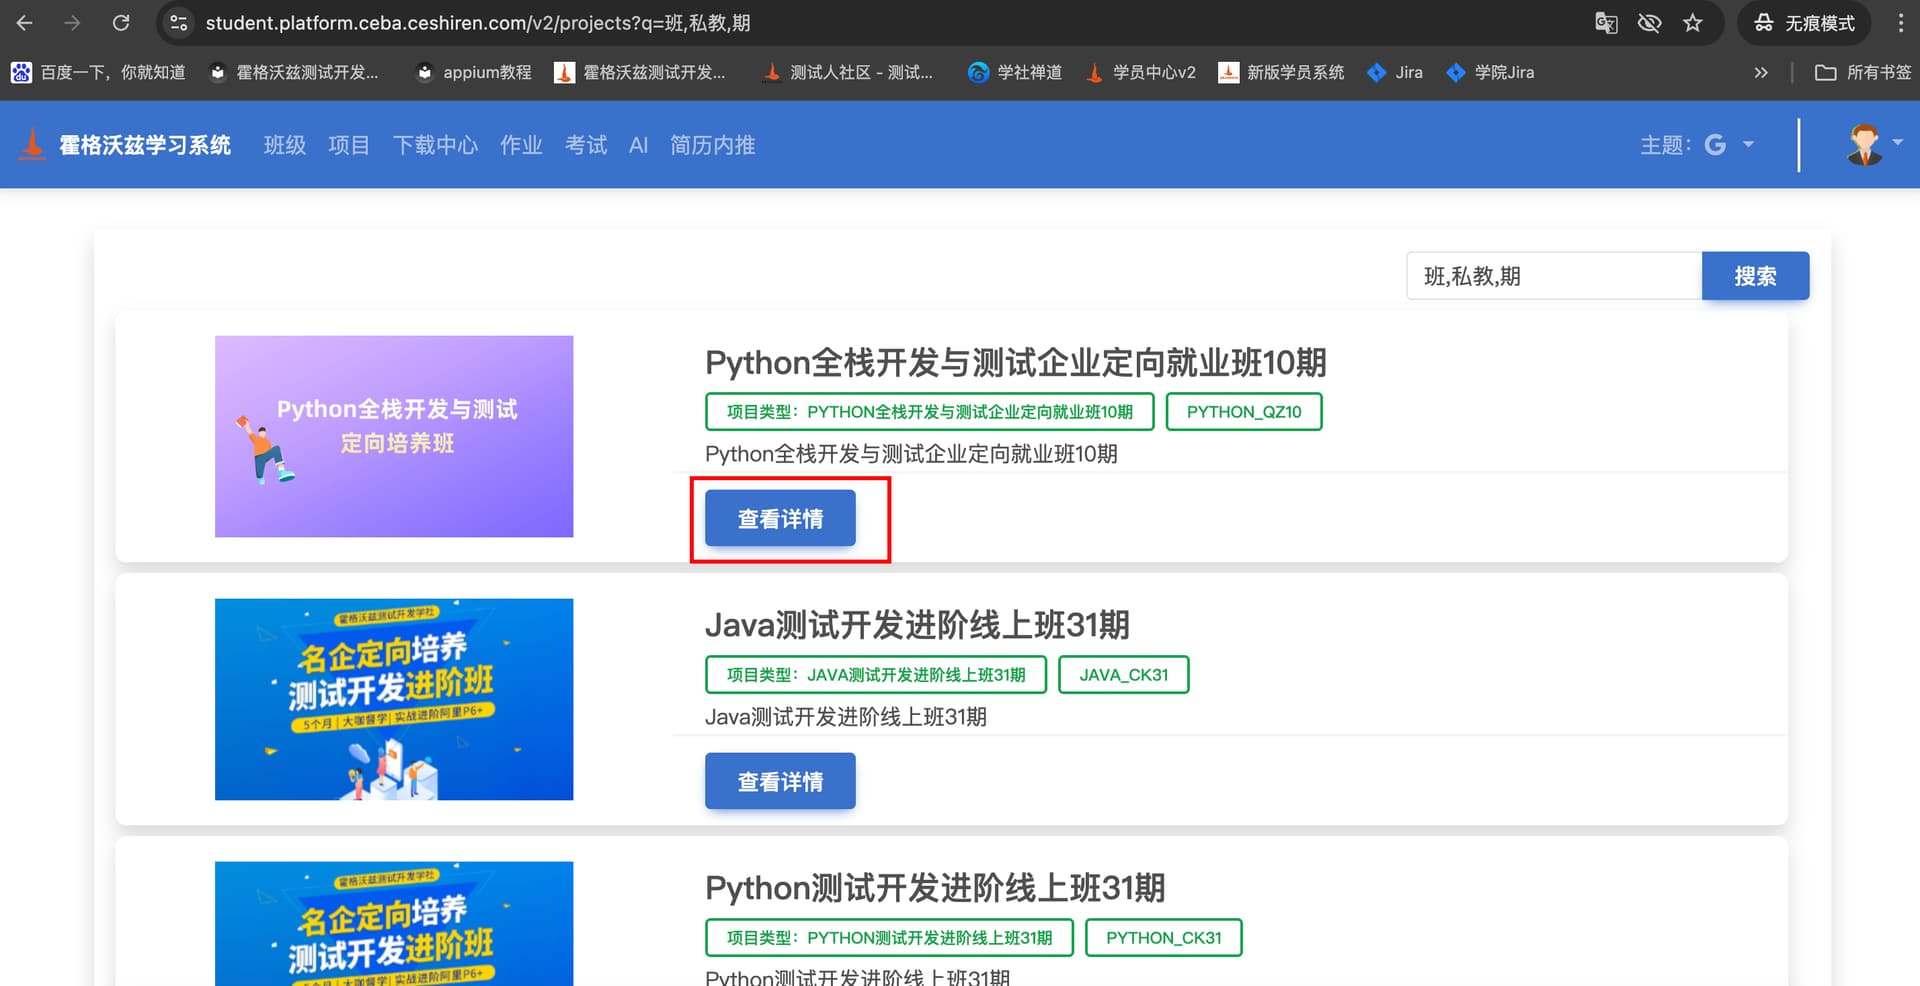Open second 霍格沃兹测试开发 bookmark with logo

640,72
